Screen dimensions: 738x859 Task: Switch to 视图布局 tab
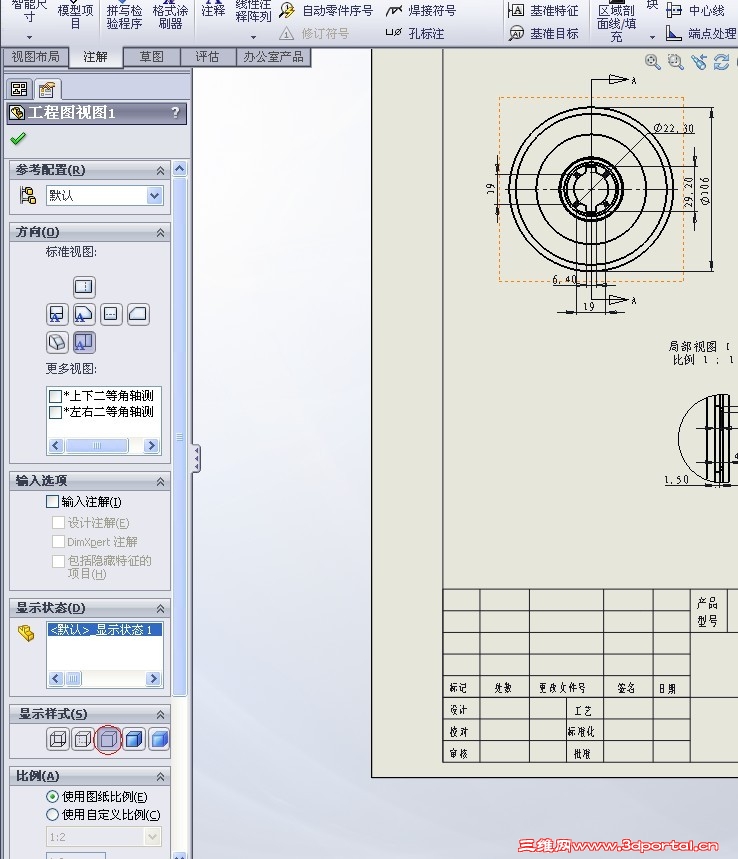click(x=36, y=56)
